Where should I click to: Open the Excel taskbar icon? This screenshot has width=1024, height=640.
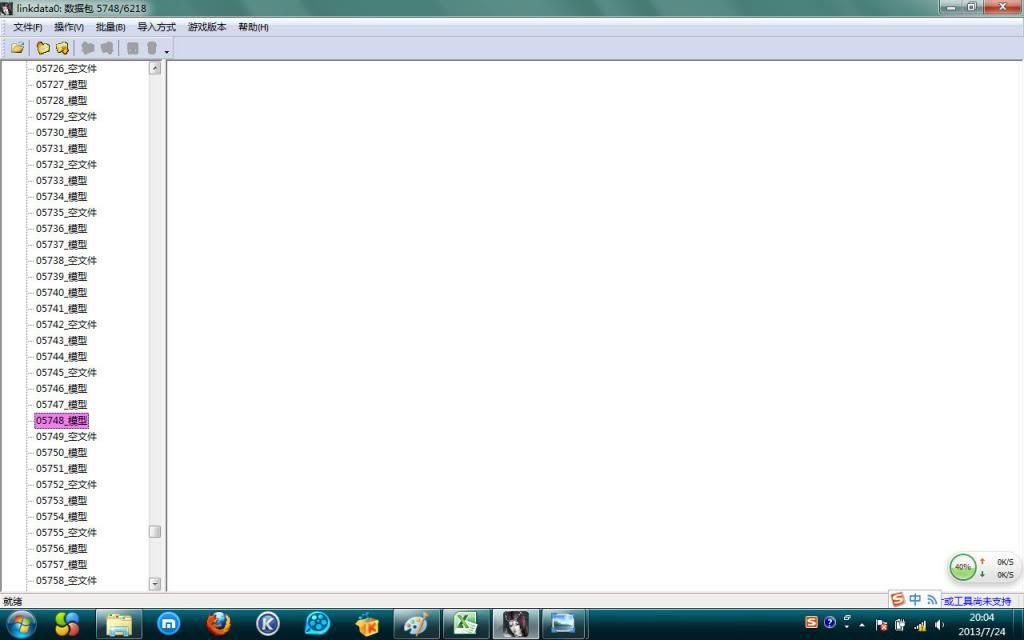pyautogui.click(x=465, y=624)
